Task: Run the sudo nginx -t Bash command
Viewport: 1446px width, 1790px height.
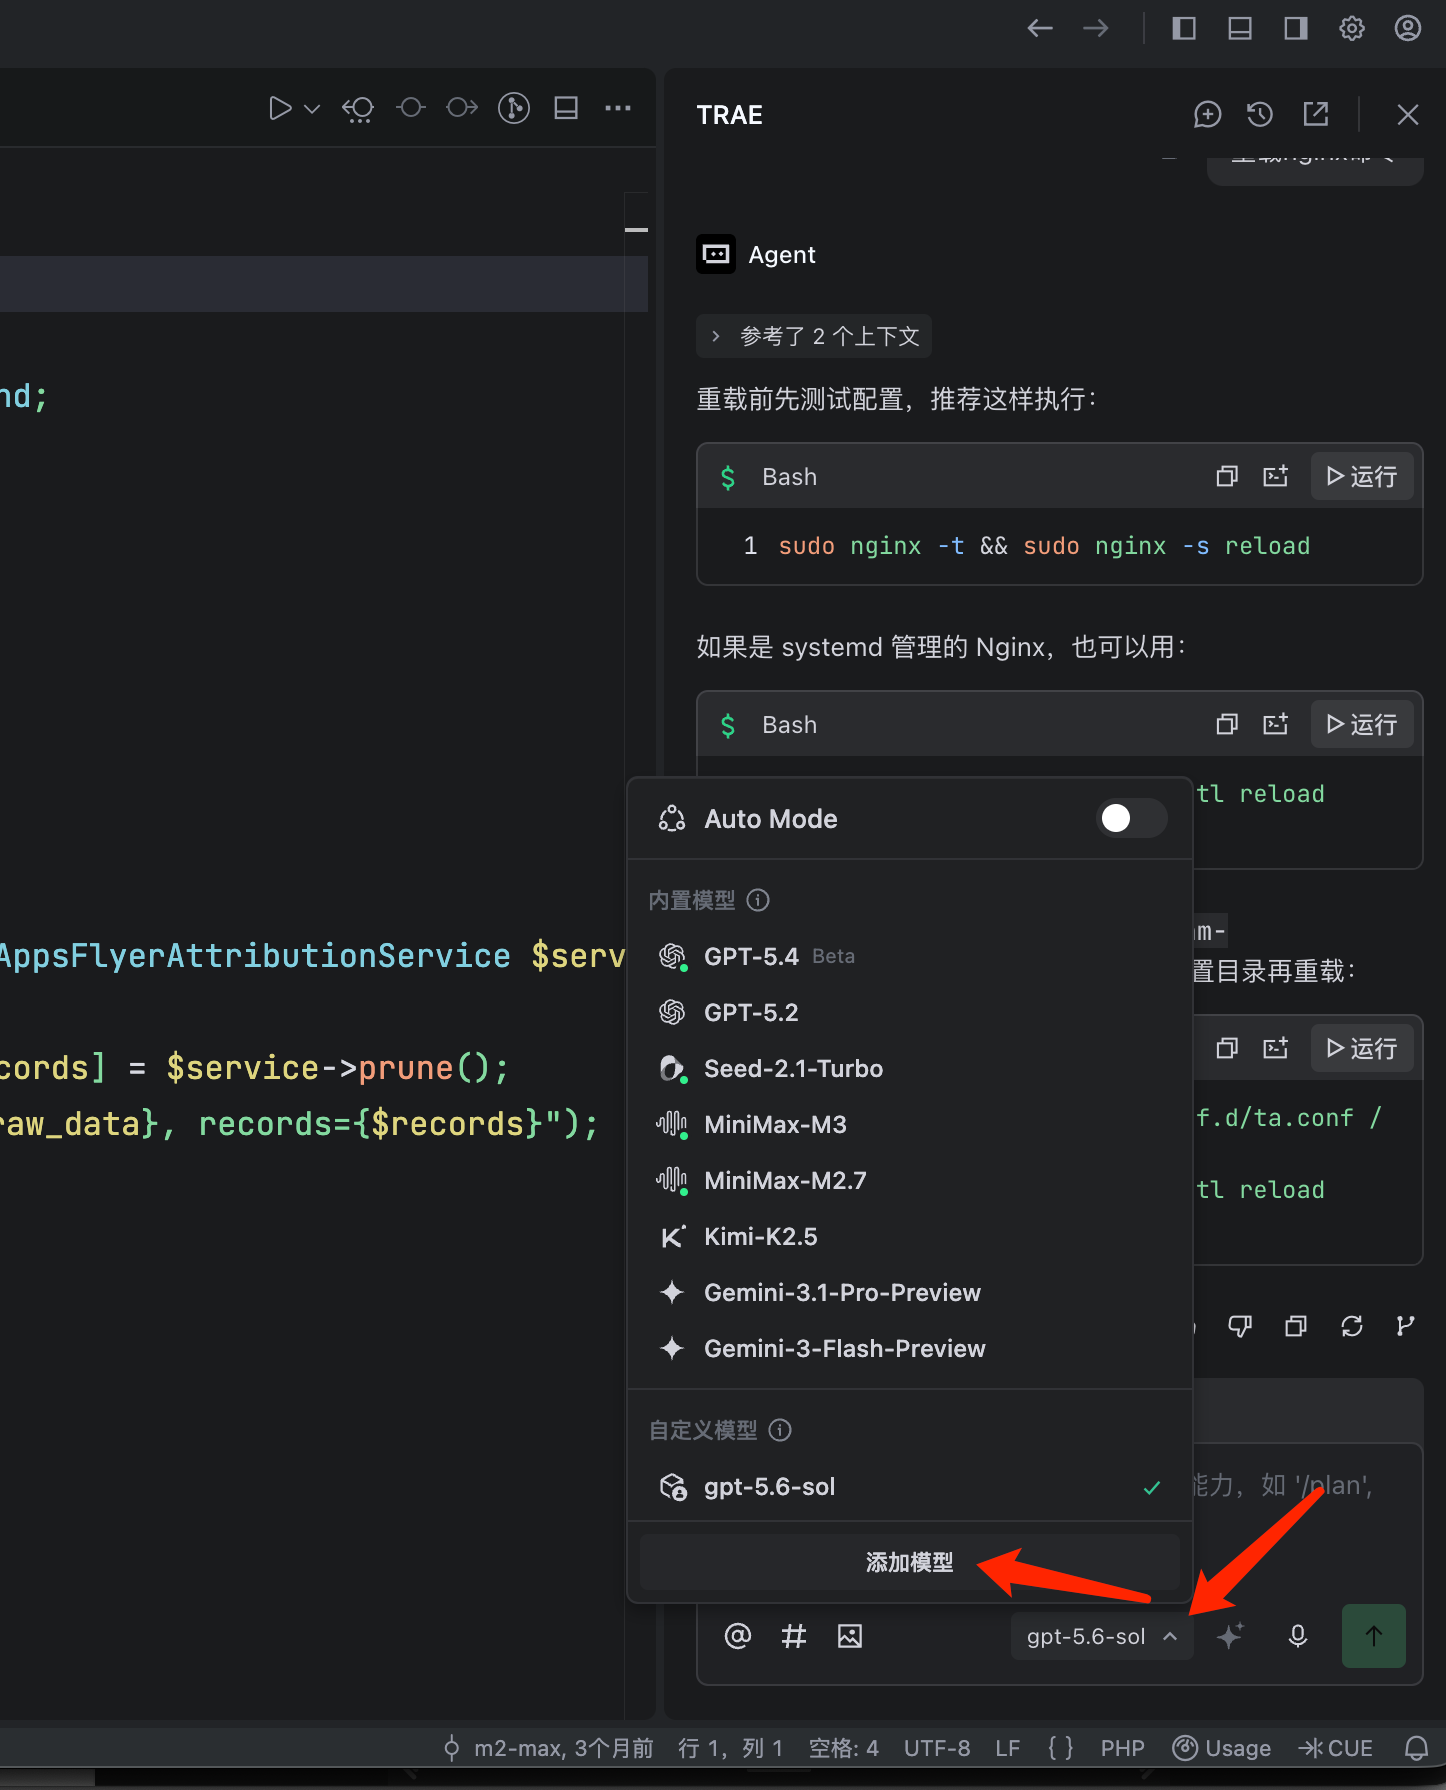Action: [x=1361, y=476]
